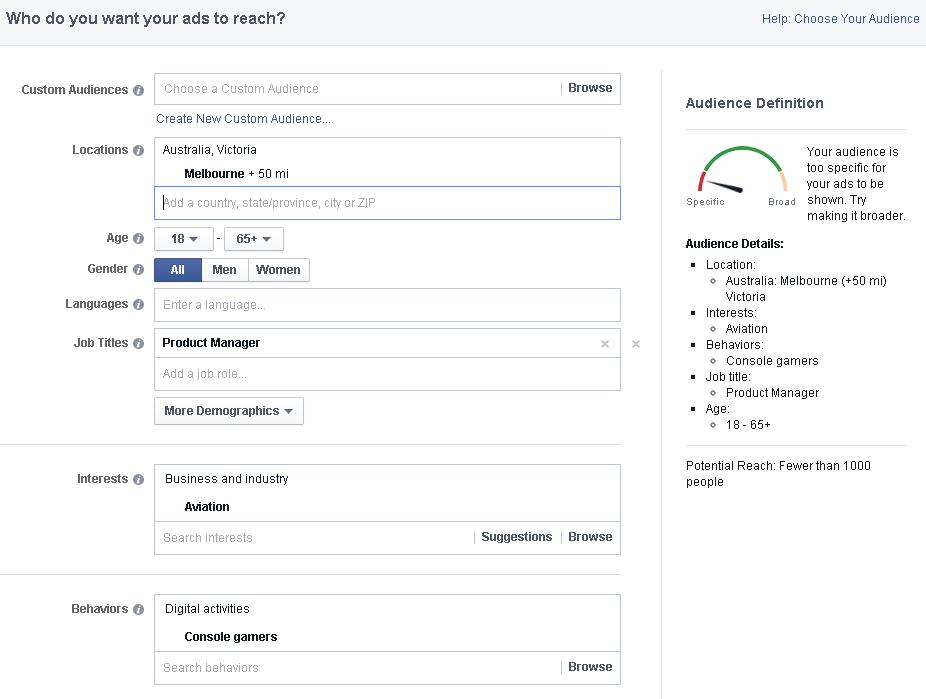
Task: Click the Behaviors info icon
Action: click(138, 609)
